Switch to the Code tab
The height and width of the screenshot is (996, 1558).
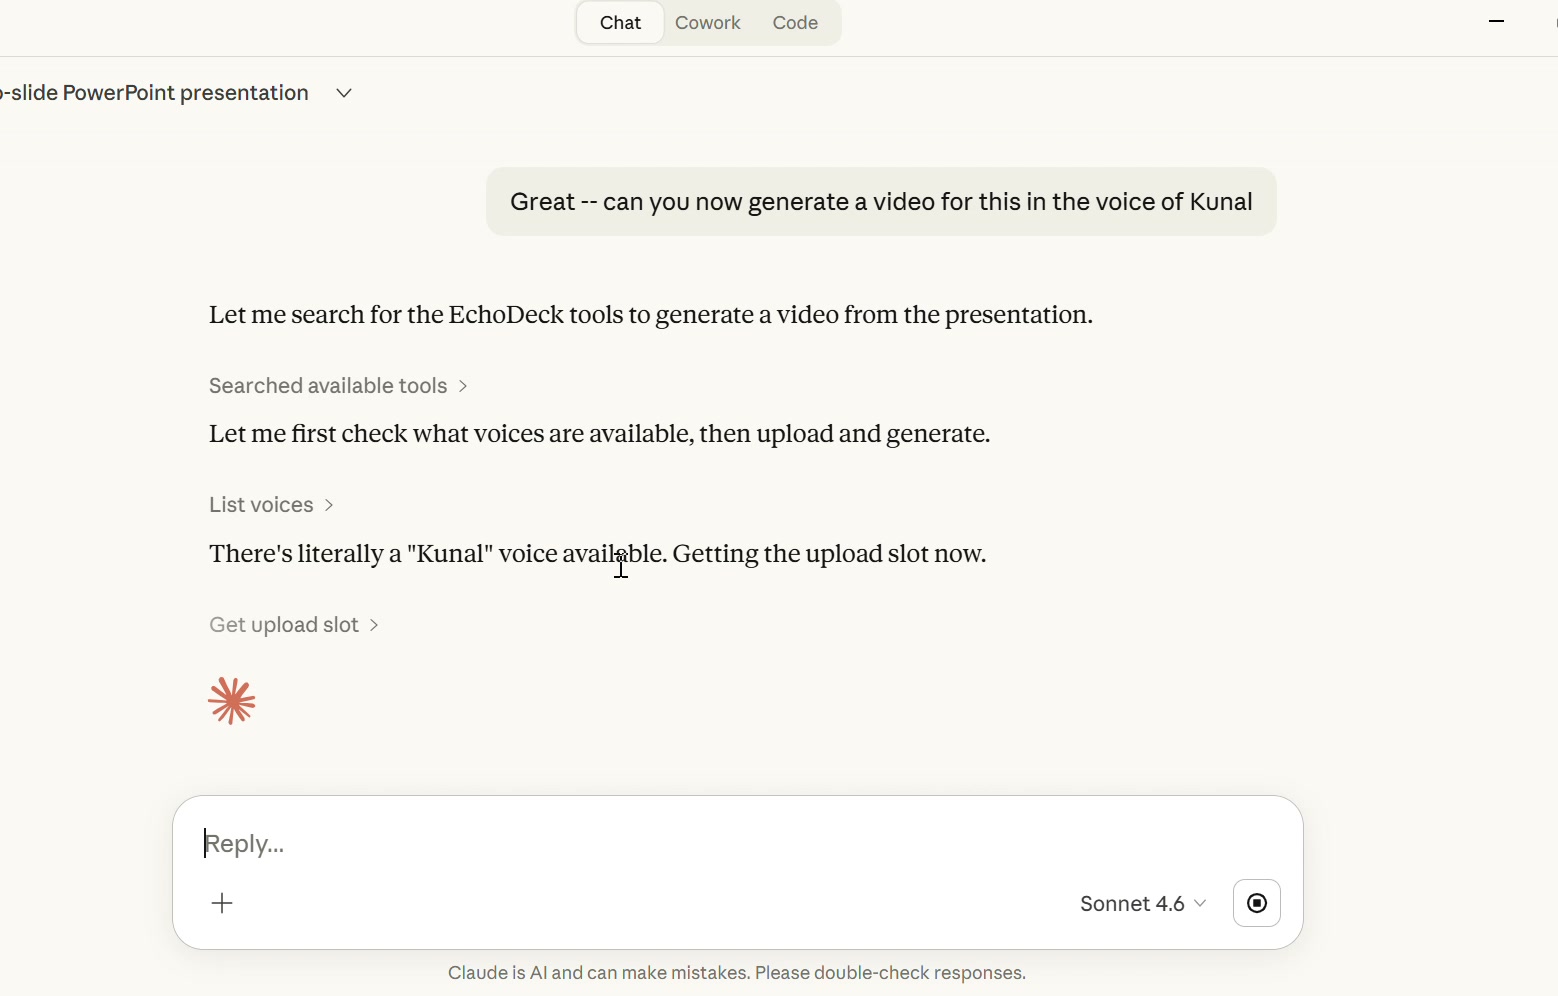point(794,22)
